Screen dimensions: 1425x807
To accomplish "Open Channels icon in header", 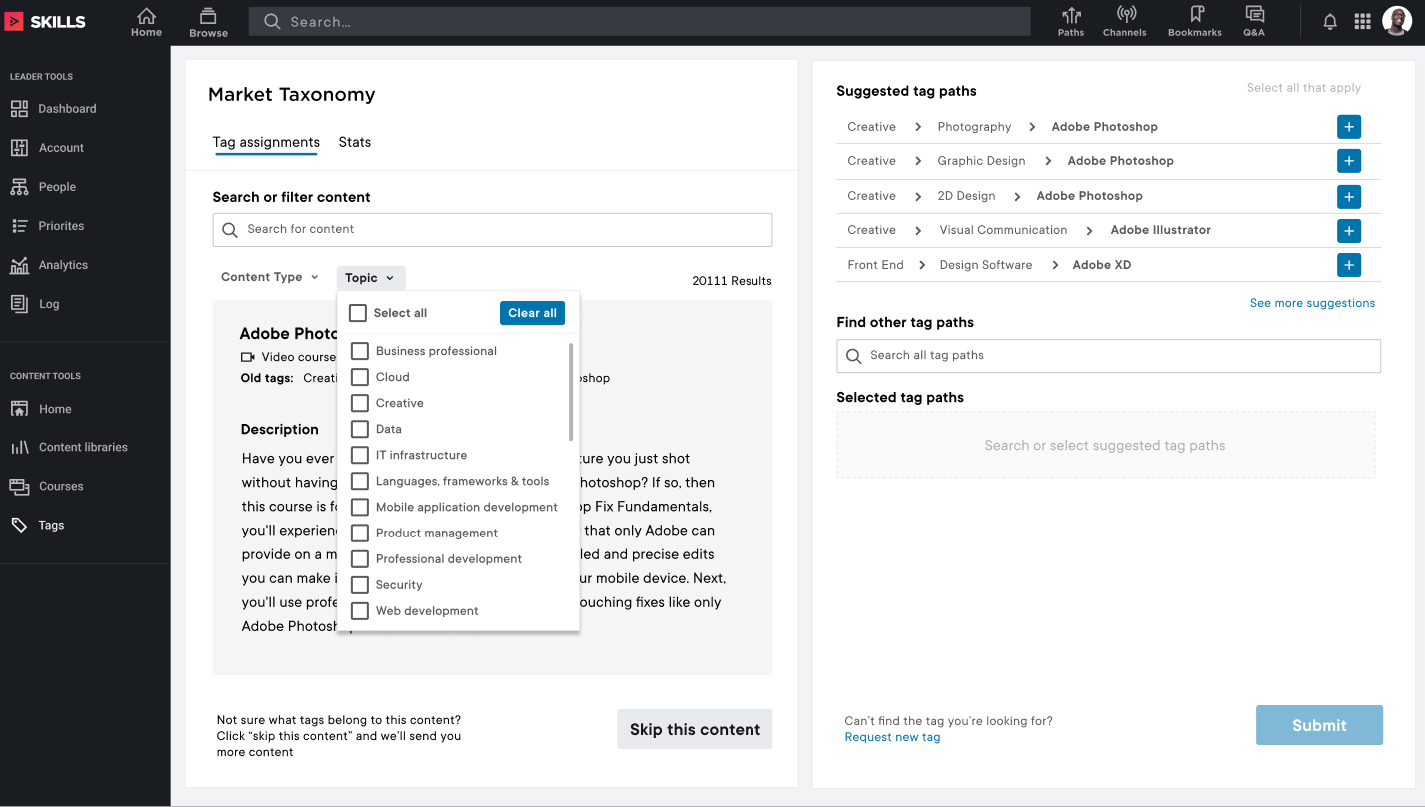I will point(1125,22).
